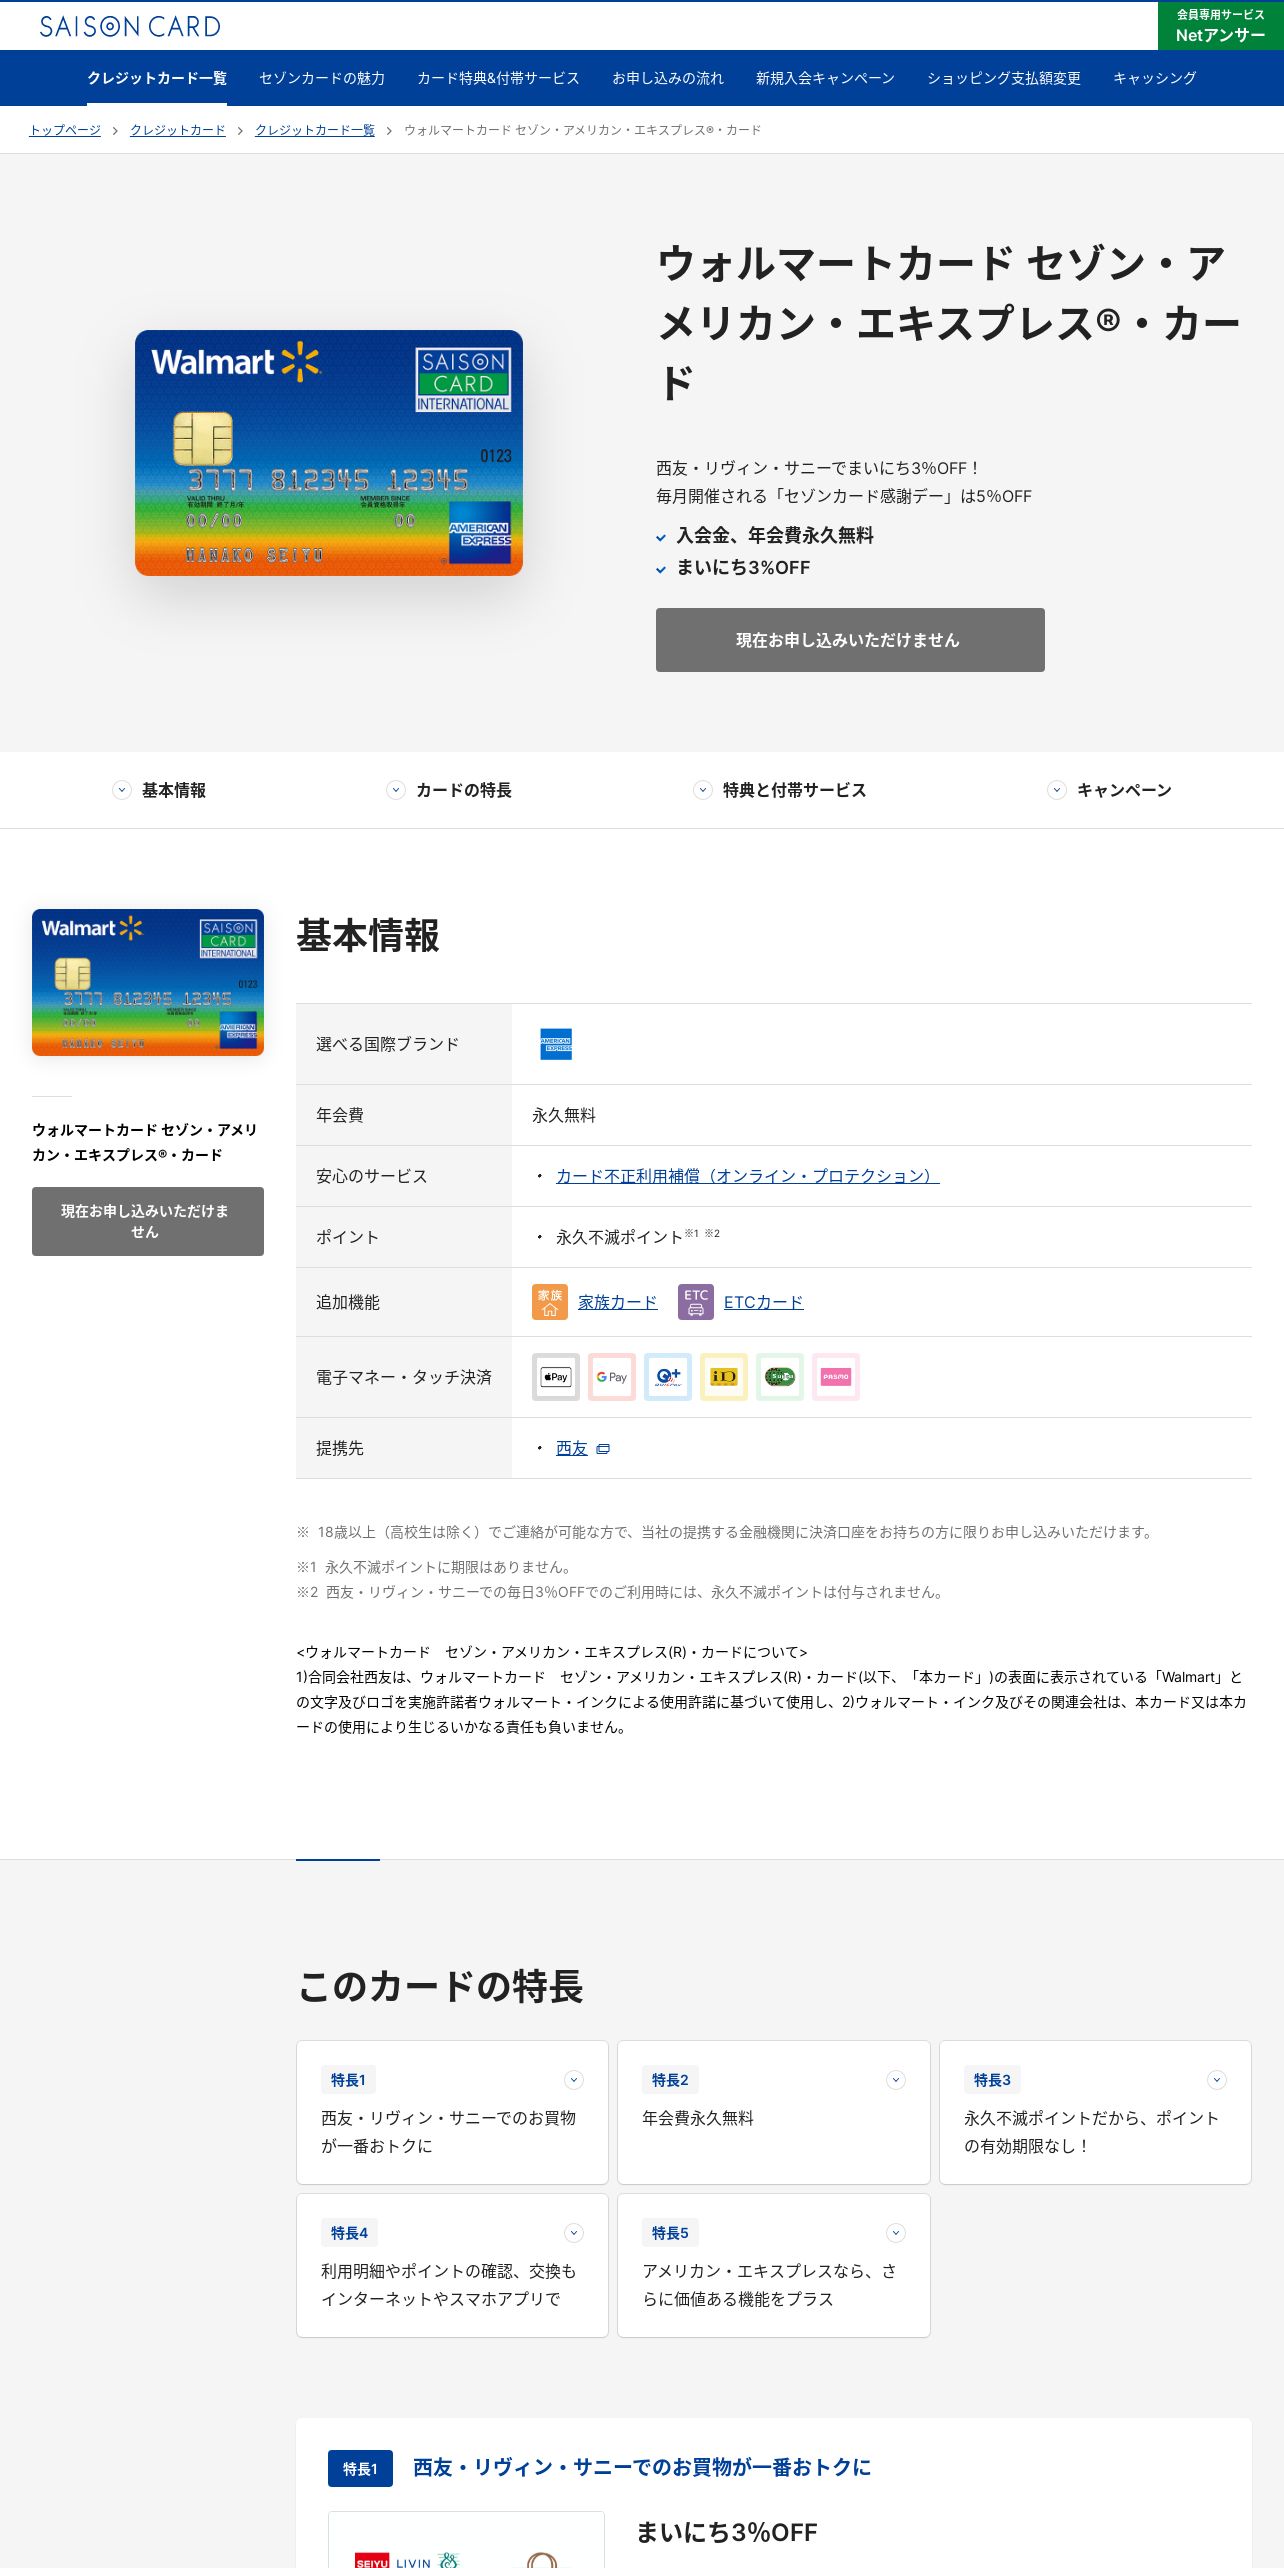Open キャッシング menu item
This screenshot has width=1284, height=2568.
1155,78
